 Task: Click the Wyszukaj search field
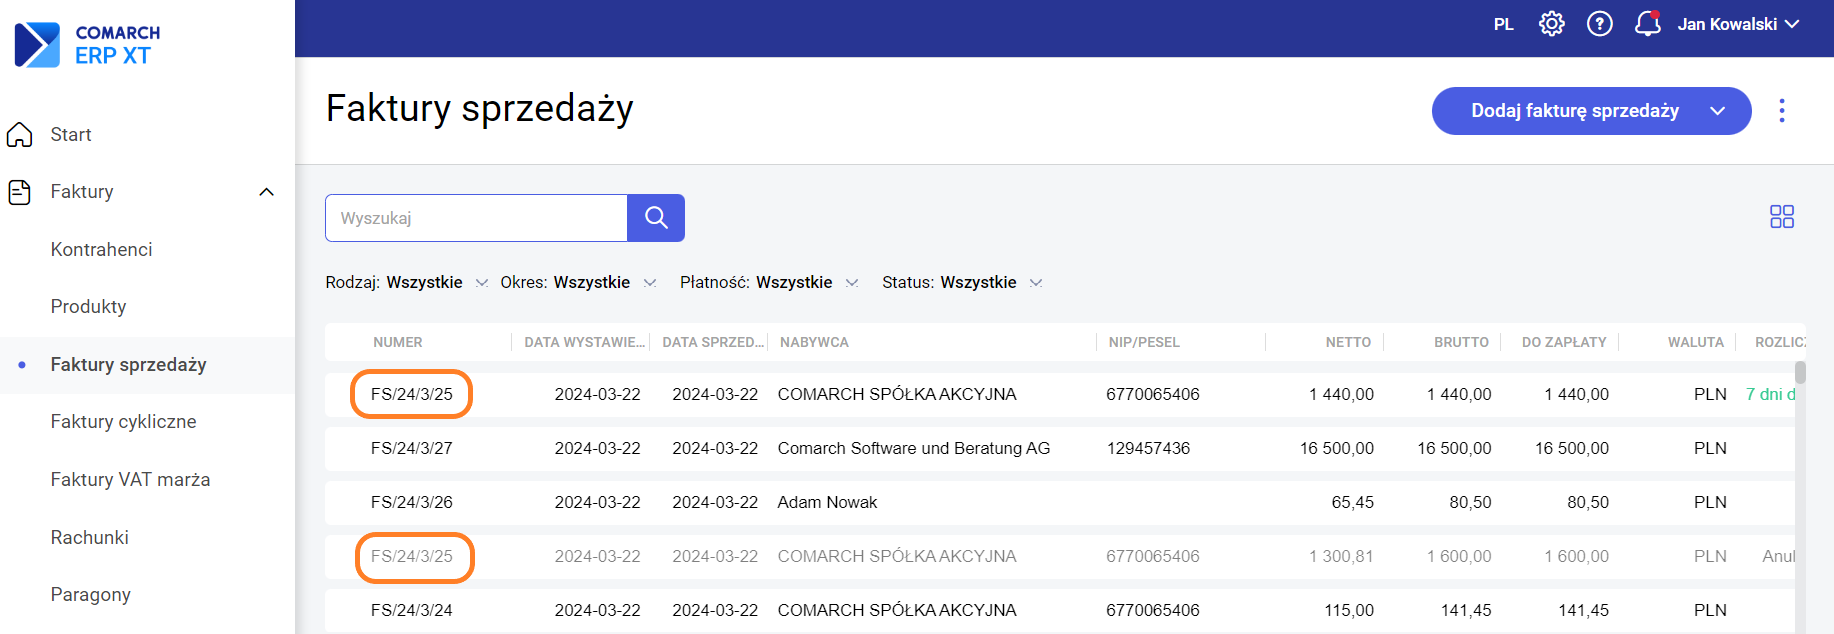point(476,218)
